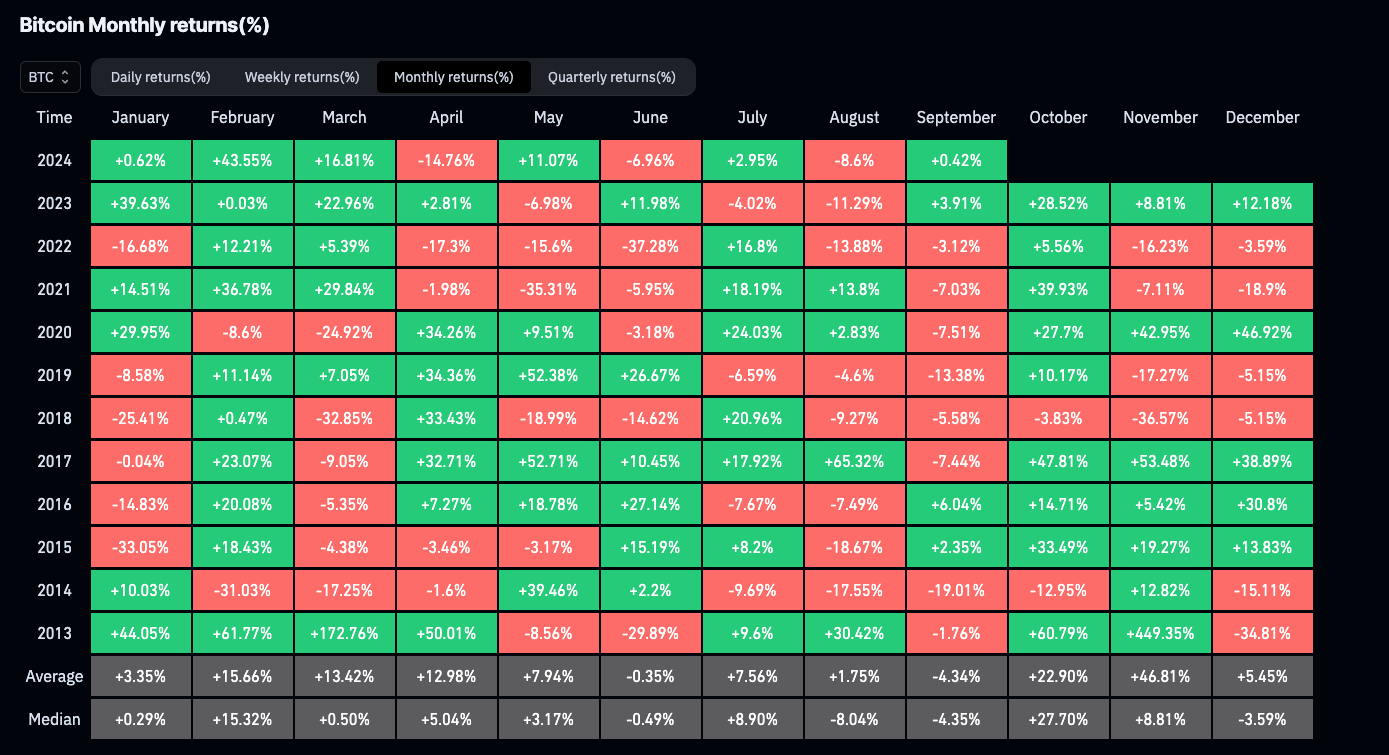Click the 2019 row year label
This screenshot has width=1389, height=755.
pyautogui.click(x=54, y=375)
